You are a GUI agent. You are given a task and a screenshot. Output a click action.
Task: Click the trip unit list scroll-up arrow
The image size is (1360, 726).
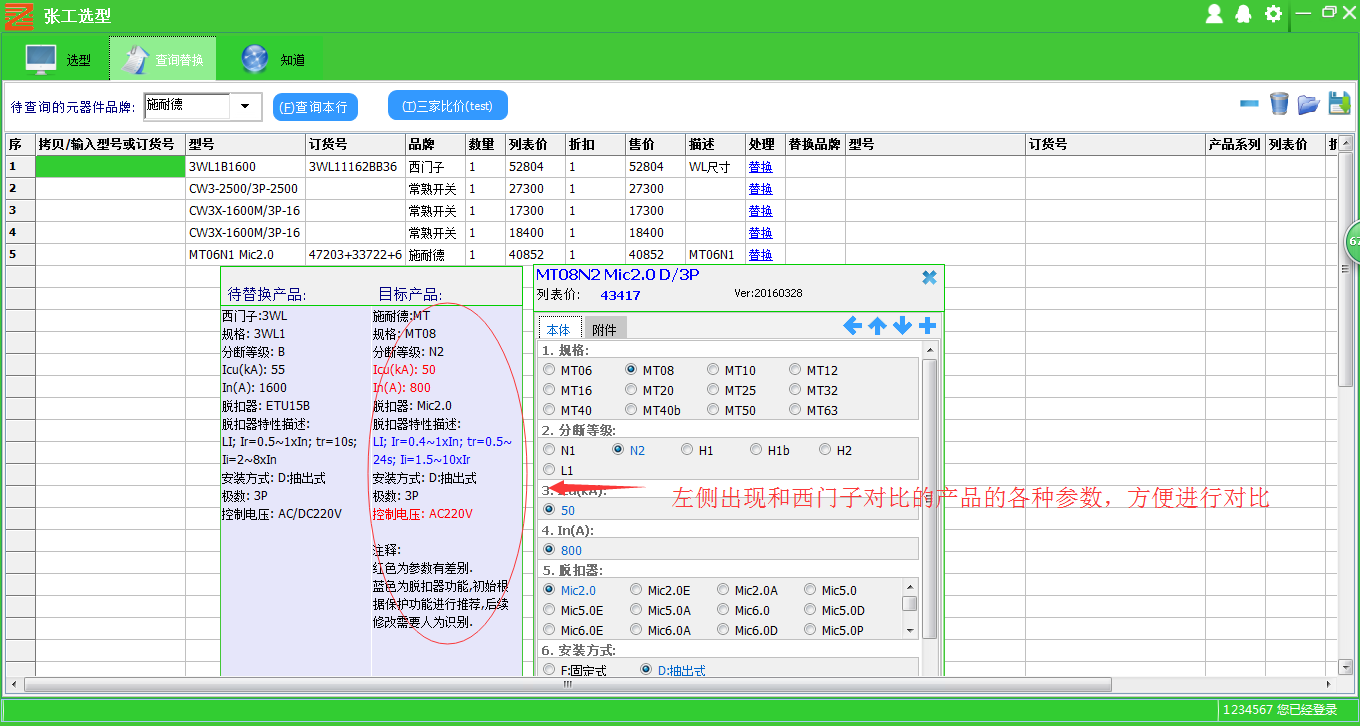pos(910,589)
